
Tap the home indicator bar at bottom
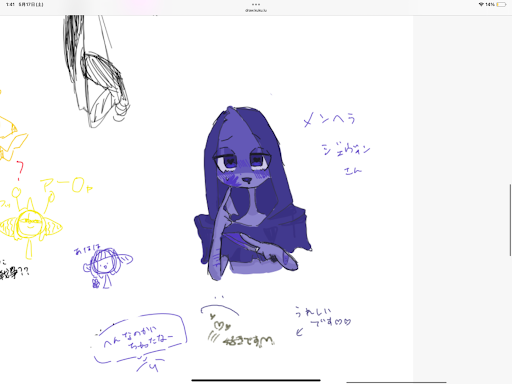(256, 380)
